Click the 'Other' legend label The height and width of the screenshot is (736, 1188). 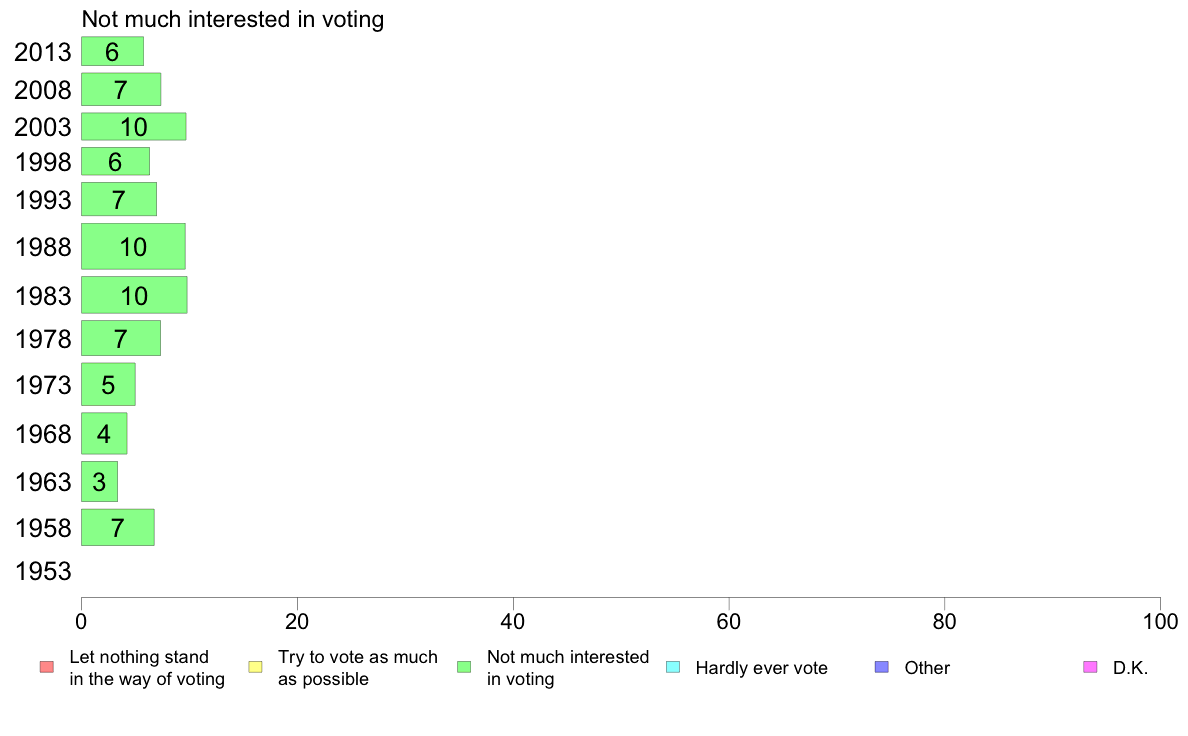pos(927,668)
